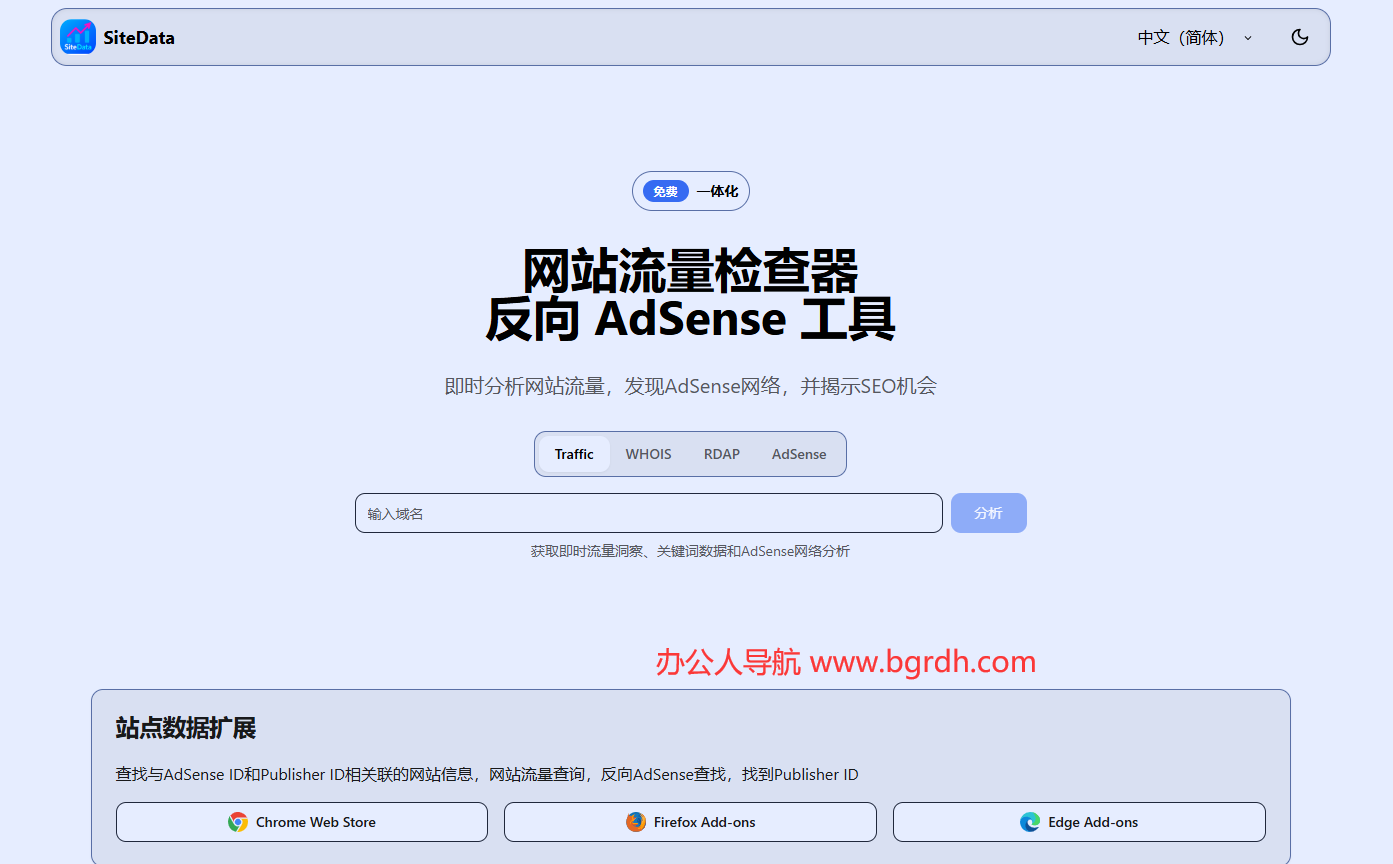Click the language dropdown chevron arrow

pos(1247,38)
